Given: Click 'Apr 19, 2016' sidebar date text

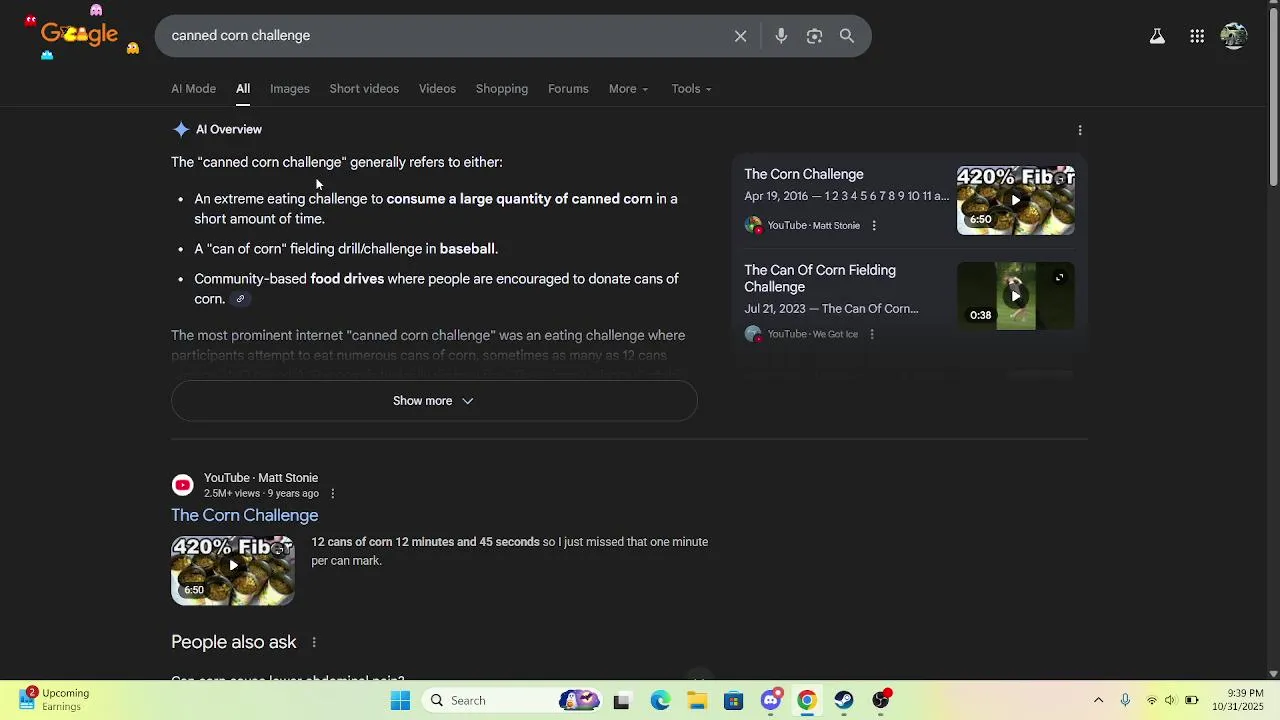Looking at the screenshot, I should 776,197.
